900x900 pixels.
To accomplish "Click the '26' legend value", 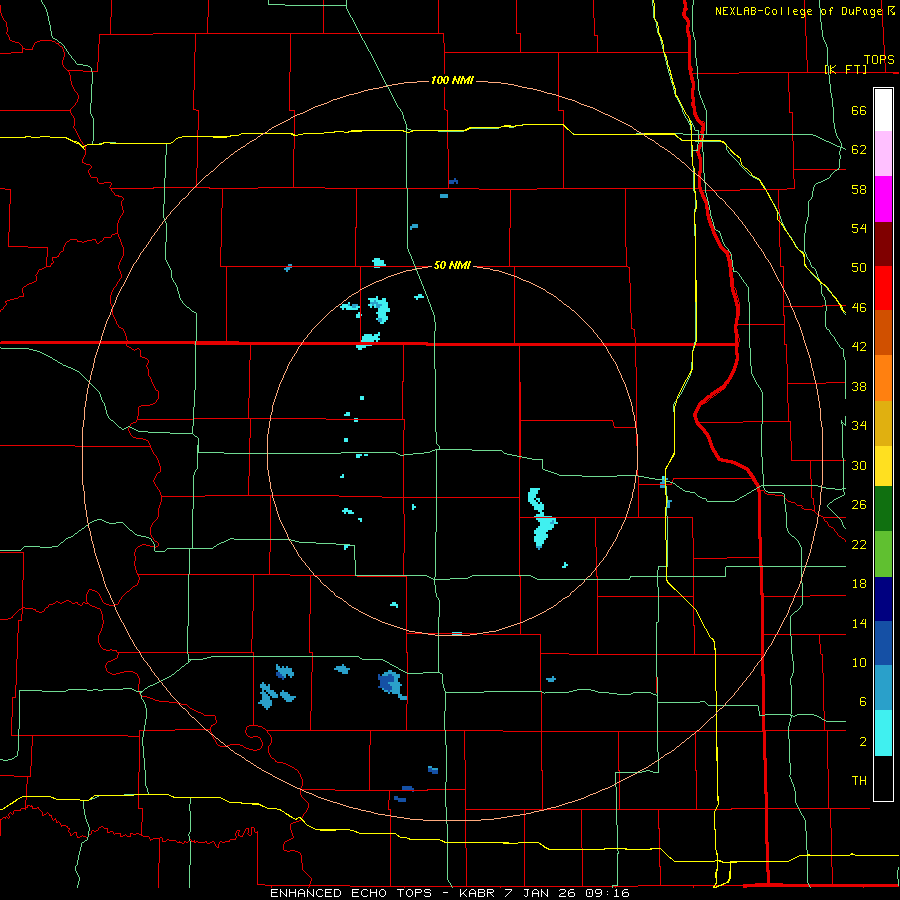I will [x=859, y=505].
